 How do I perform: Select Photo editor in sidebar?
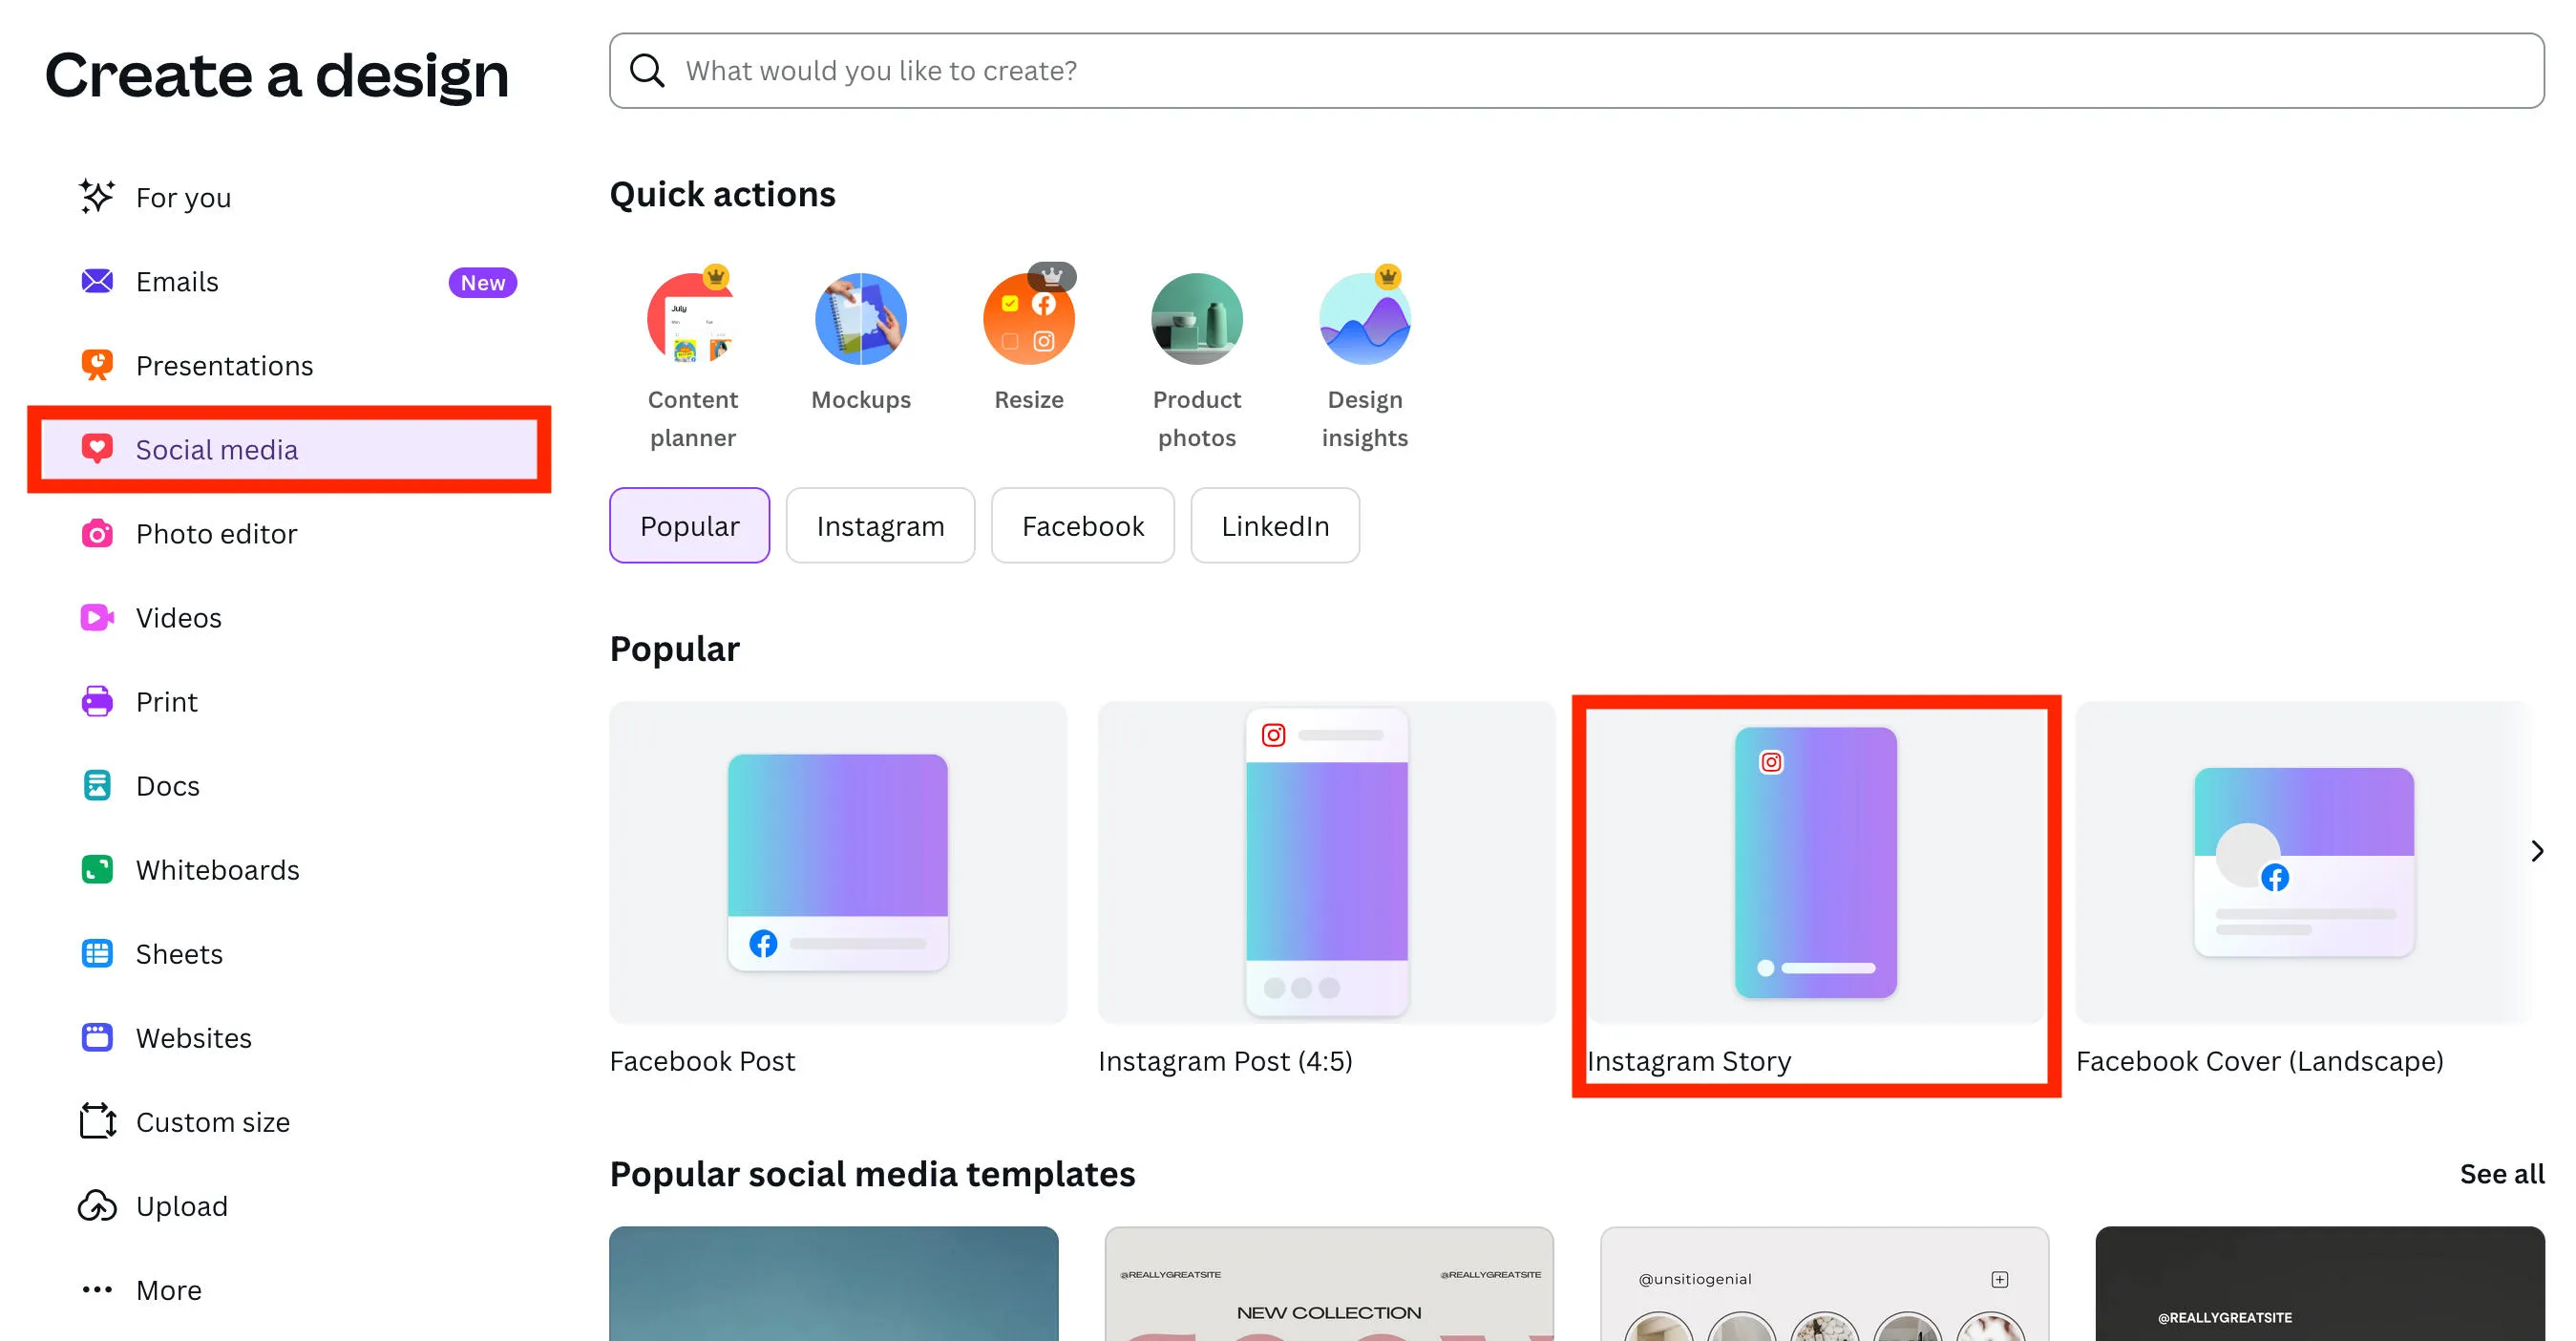pyautogui.click(x=216, y=534)
